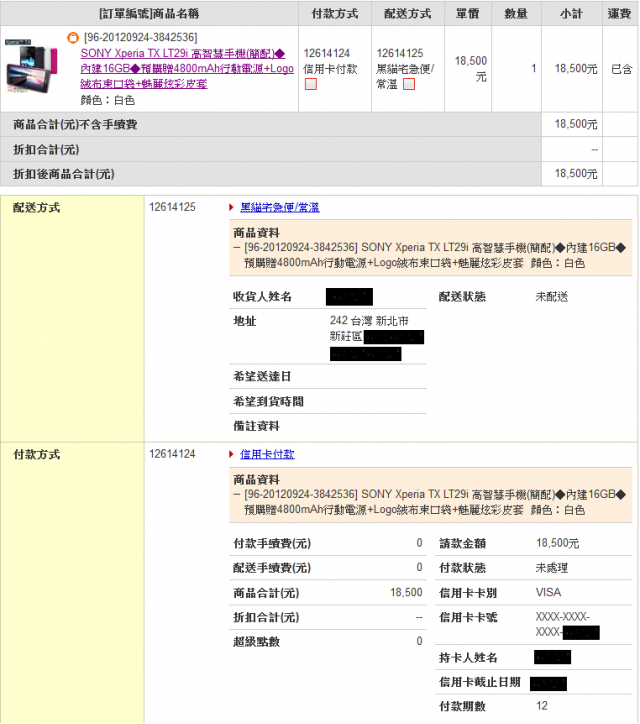Screen dimensions: 640x724
Task: Click the 希望到貨時間 label
Action: pyautogui.click(x=268, y=401)
